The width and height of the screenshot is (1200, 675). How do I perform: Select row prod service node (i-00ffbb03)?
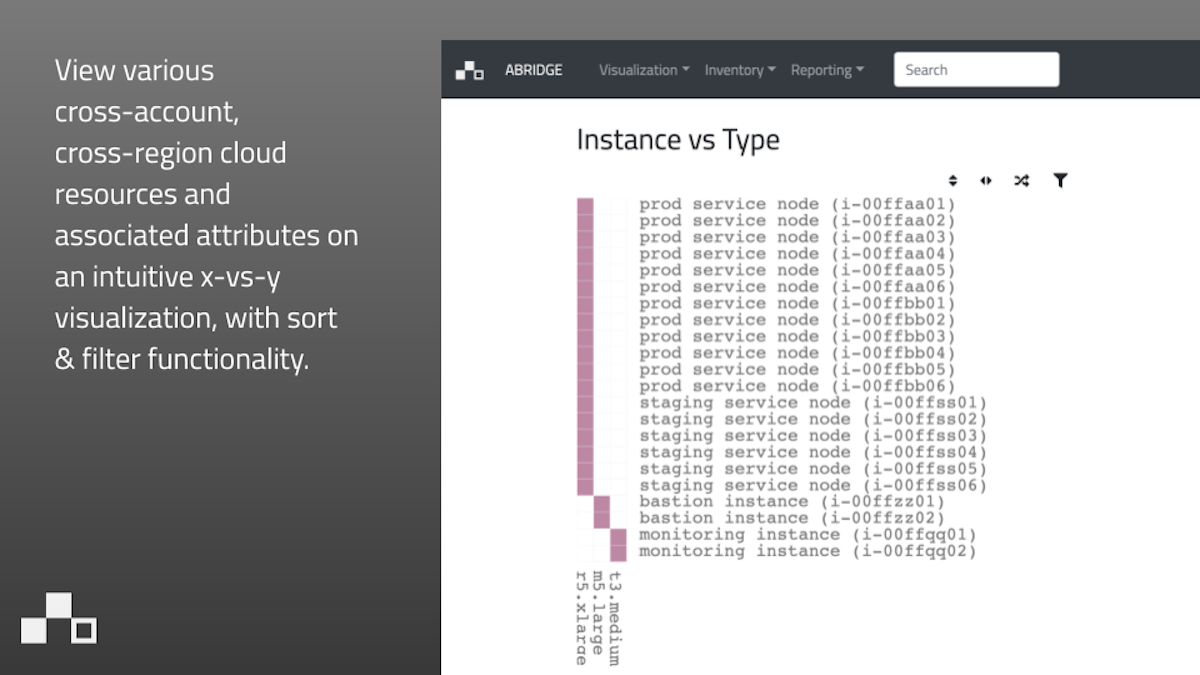click(797, 337)
